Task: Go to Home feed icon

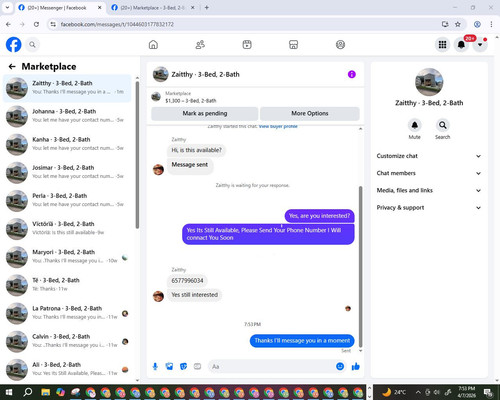Action: (153, 44)
